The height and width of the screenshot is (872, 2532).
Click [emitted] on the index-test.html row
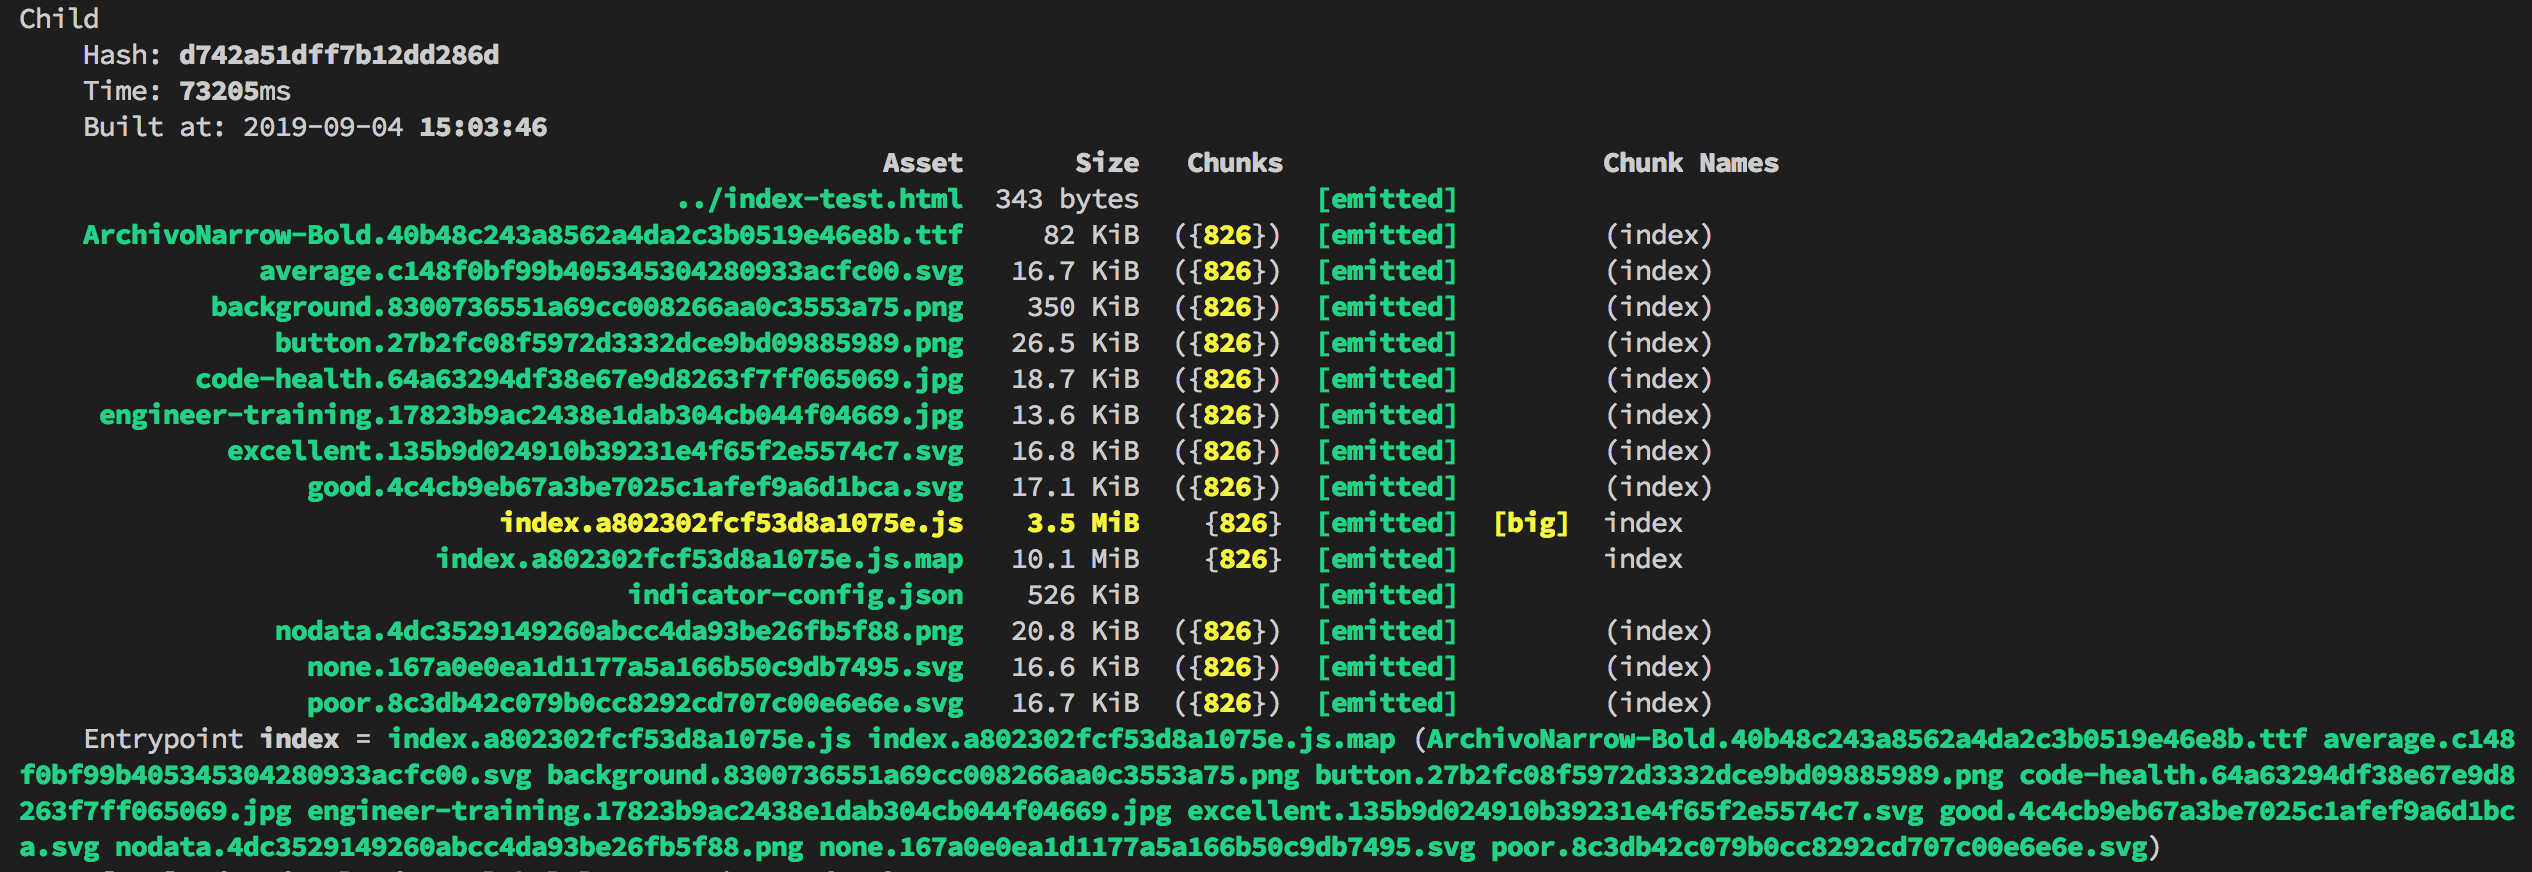pyautogui.click(x=1387, y=199)
